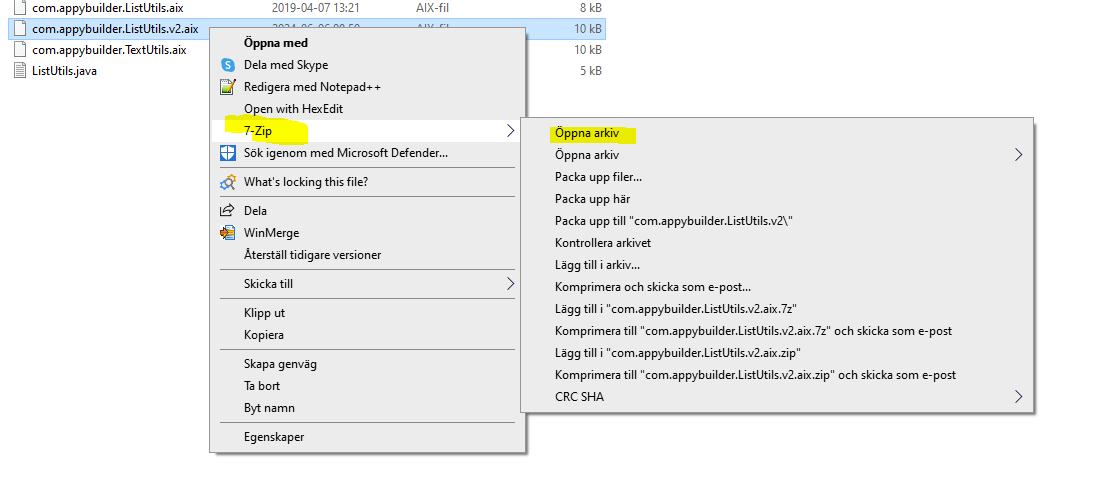
Task: Select the com.appybuilder.ListUtils.aix file row
Action: [x=107, y=8]
